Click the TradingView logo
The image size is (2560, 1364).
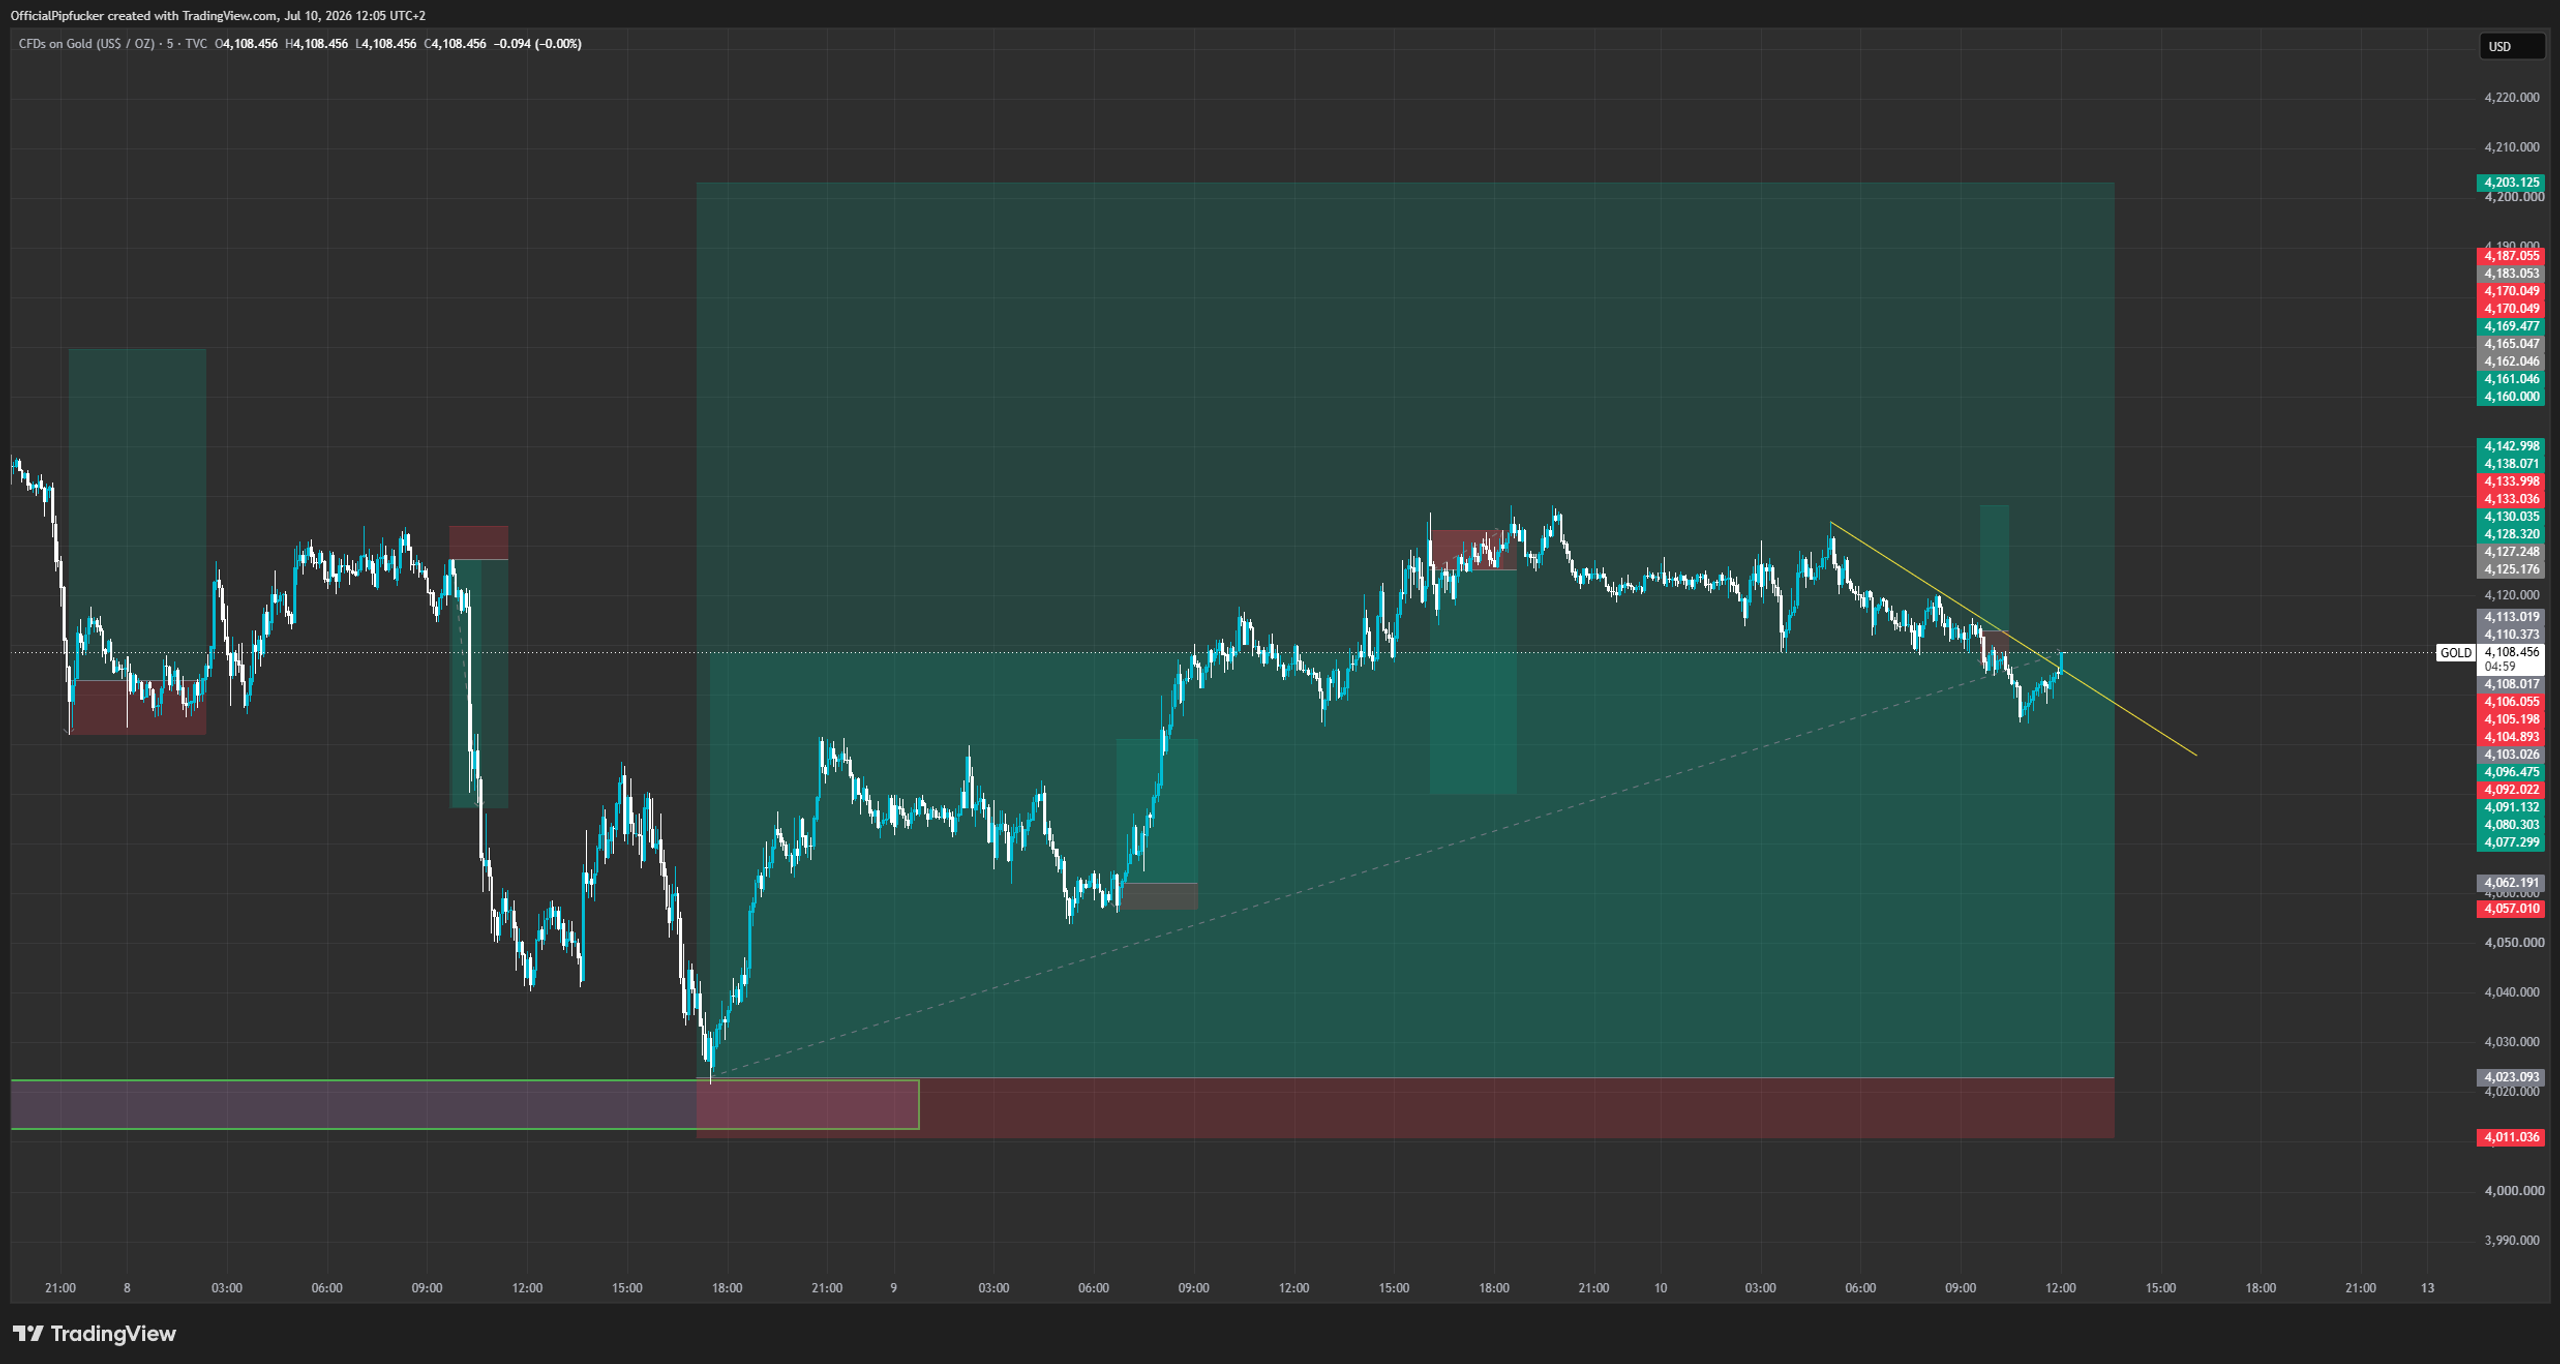pos(94,1333)
